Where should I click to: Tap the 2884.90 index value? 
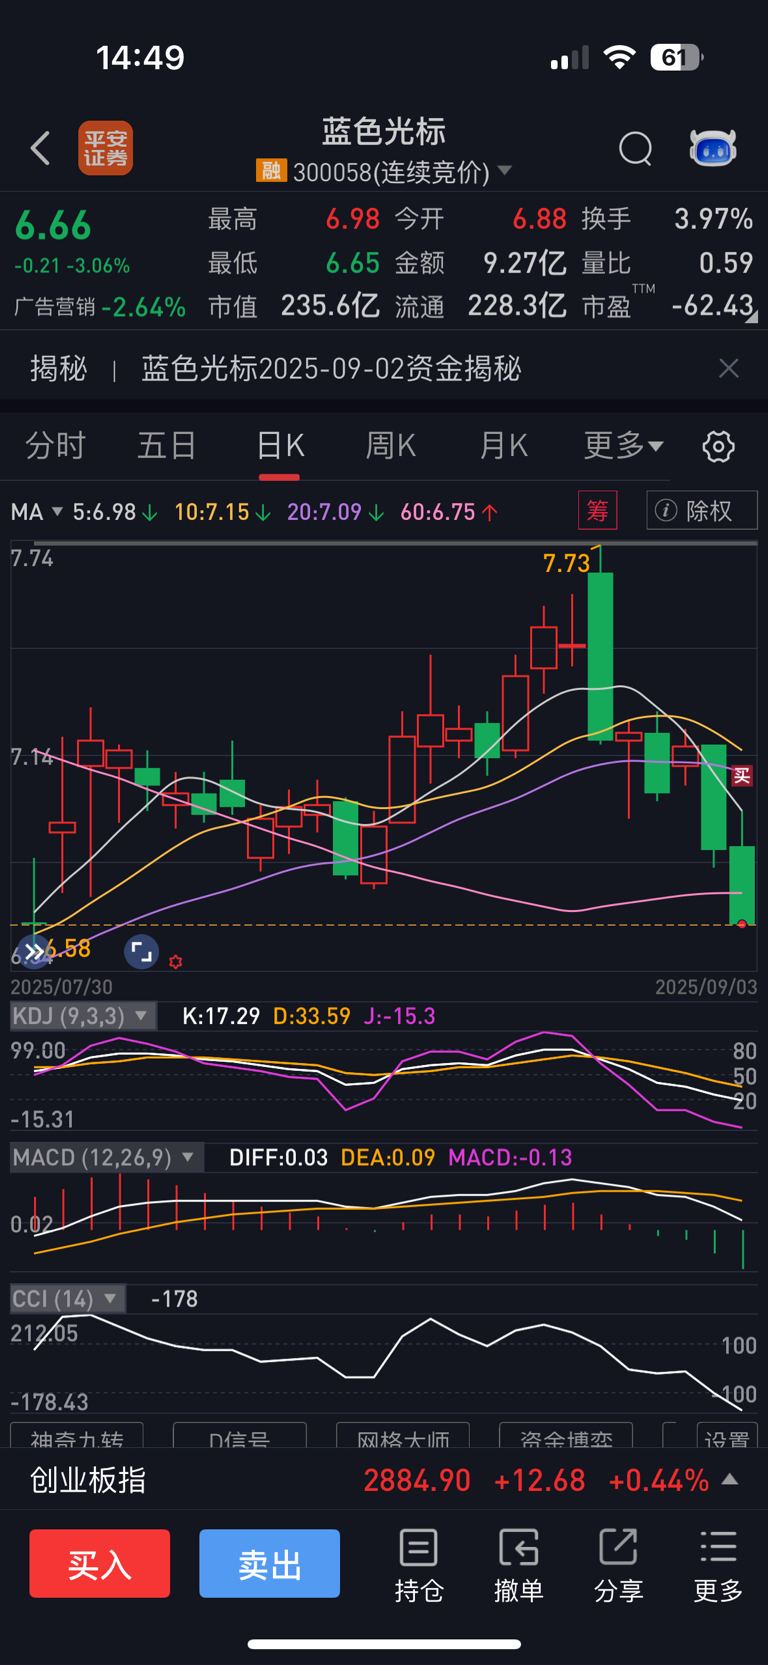tap(417, 1480)
